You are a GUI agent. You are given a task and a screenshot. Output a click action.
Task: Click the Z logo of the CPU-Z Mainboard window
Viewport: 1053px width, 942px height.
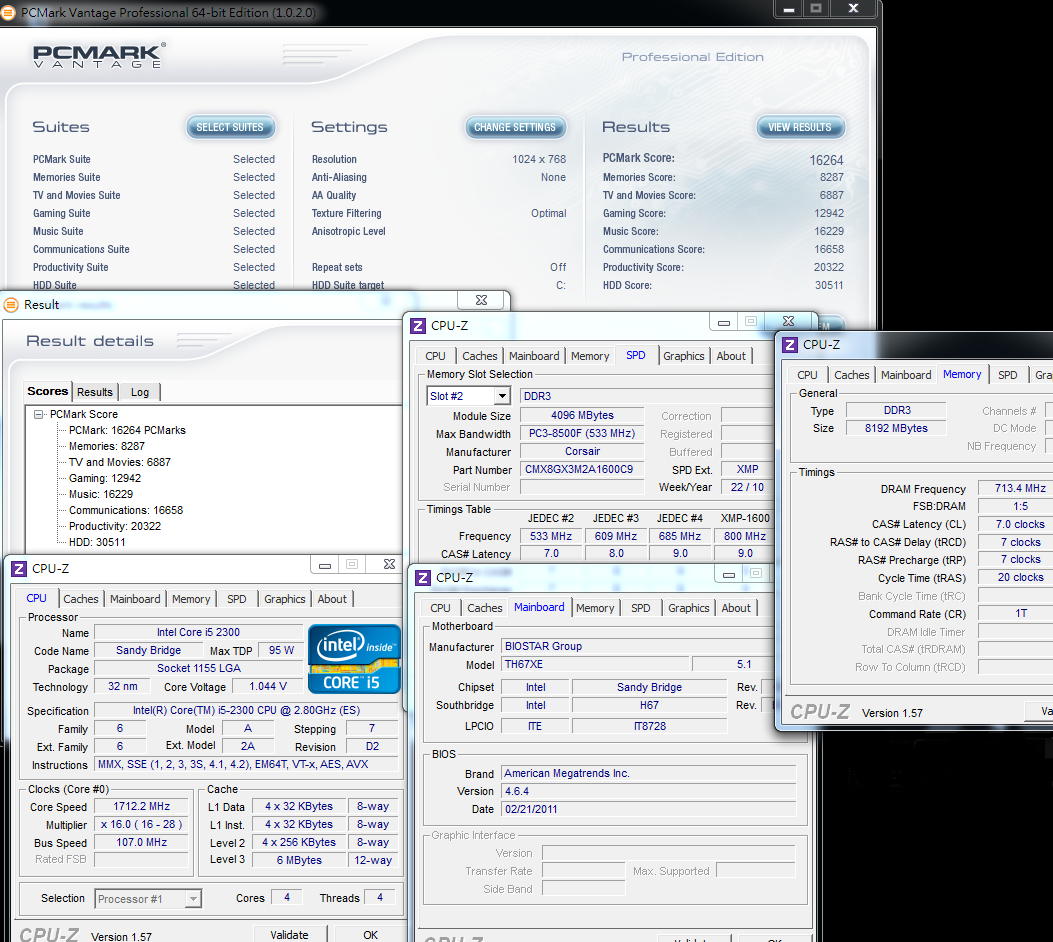[x=423, y=577]
